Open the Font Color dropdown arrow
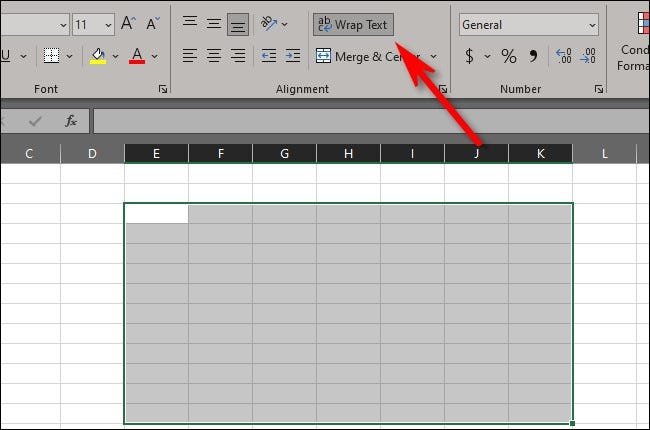650x430 pixels. tap(155, 56)
